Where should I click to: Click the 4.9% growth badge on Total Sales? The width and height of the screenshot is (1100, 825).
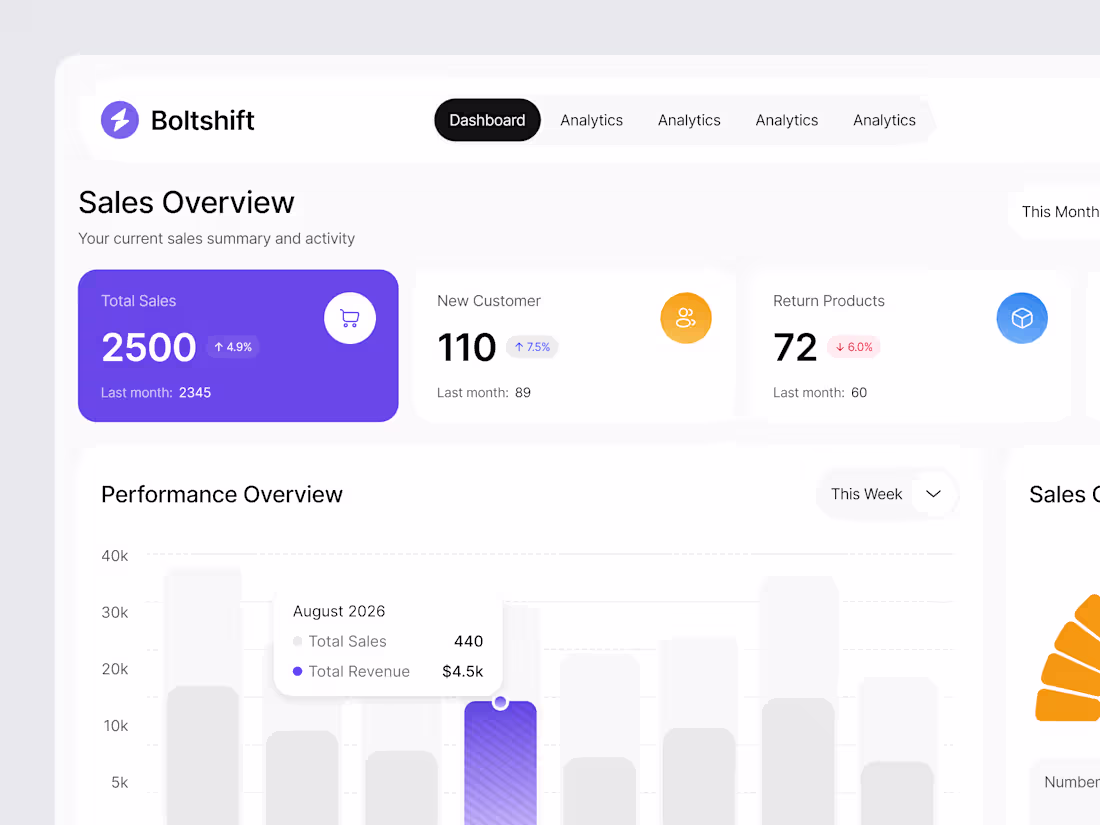click(233, 347)
